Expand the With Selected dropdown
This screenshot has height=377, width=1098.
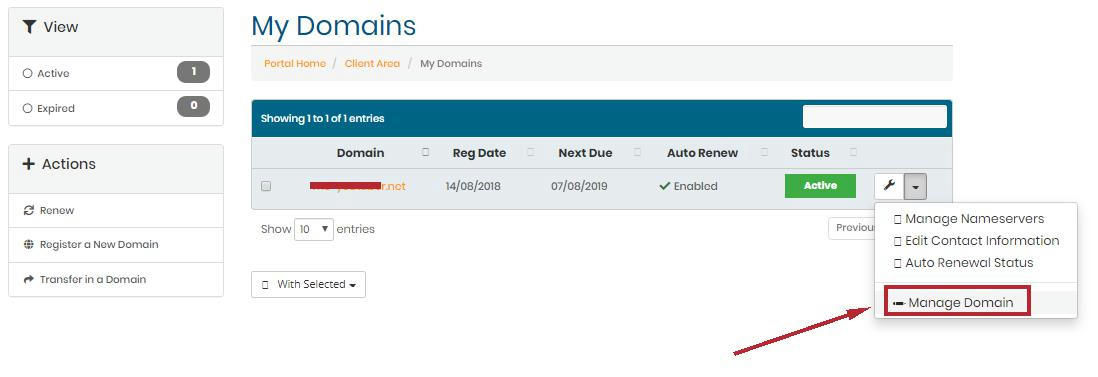[308, 285]
